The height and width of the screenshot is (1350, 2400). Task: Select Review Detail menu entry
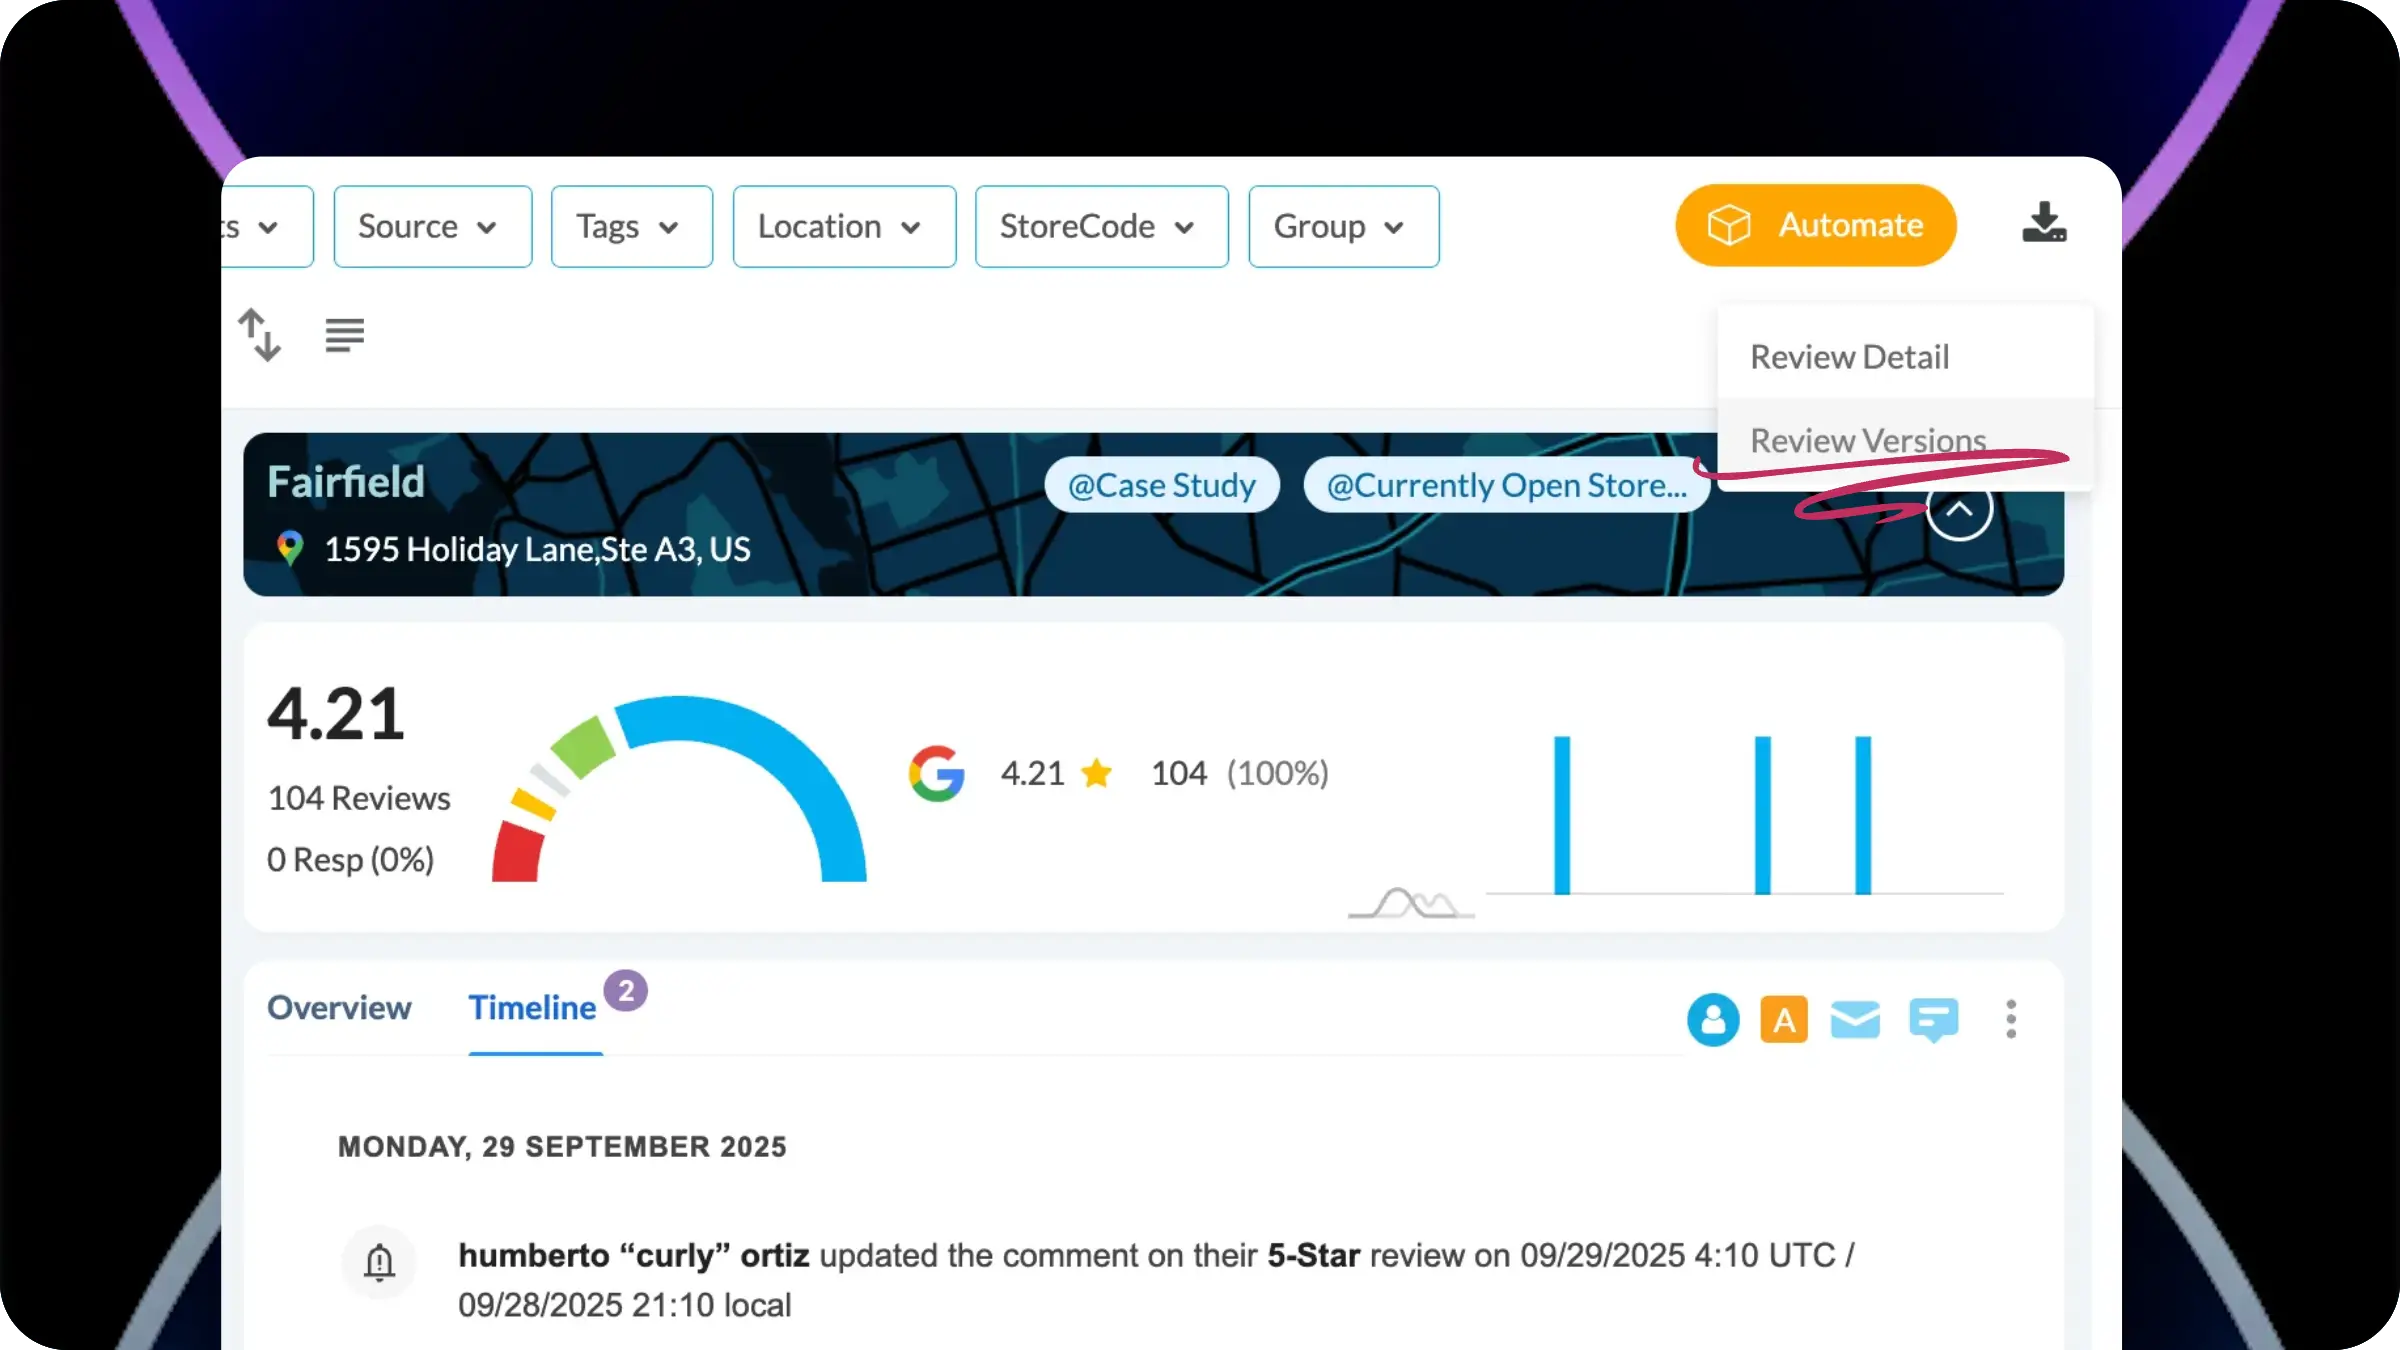click(1849, 357)
